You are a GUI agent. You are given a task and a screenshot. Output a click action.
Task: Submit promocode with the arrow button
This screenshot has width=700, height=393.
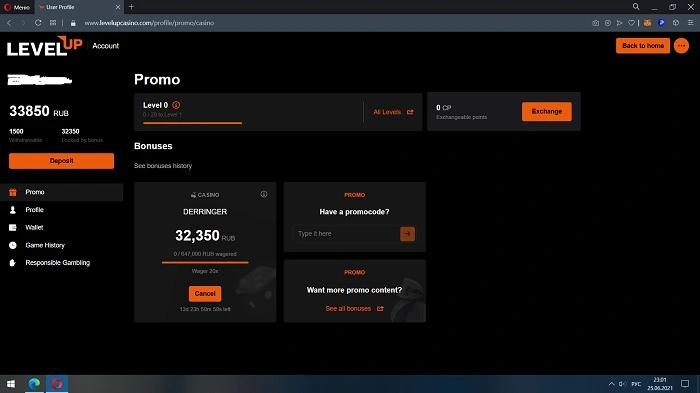(407, 234)
